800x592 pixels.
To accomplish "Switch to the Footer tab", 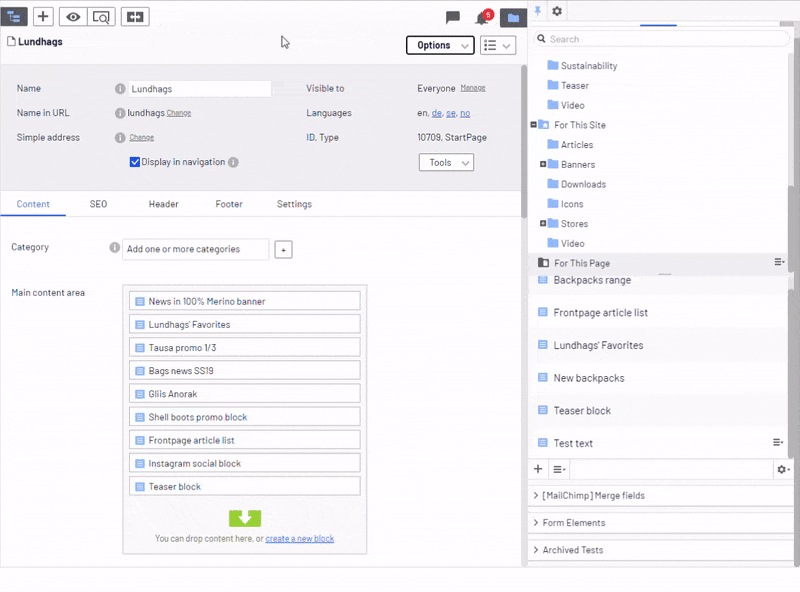I will click(x=229, y=204).
